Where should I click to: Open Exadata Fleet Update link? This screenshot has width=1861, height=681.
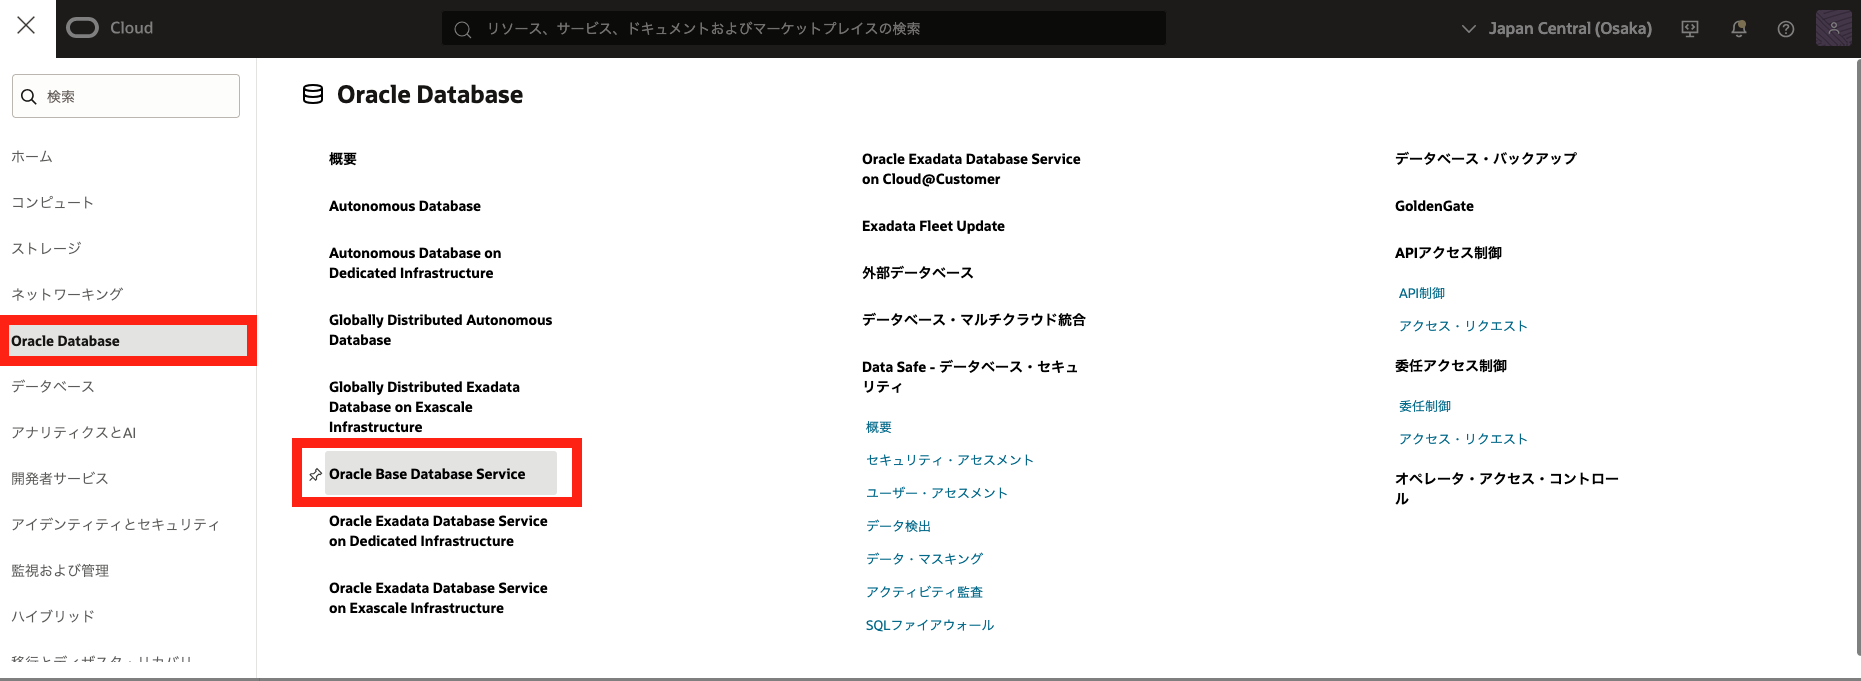pos(932,227)
